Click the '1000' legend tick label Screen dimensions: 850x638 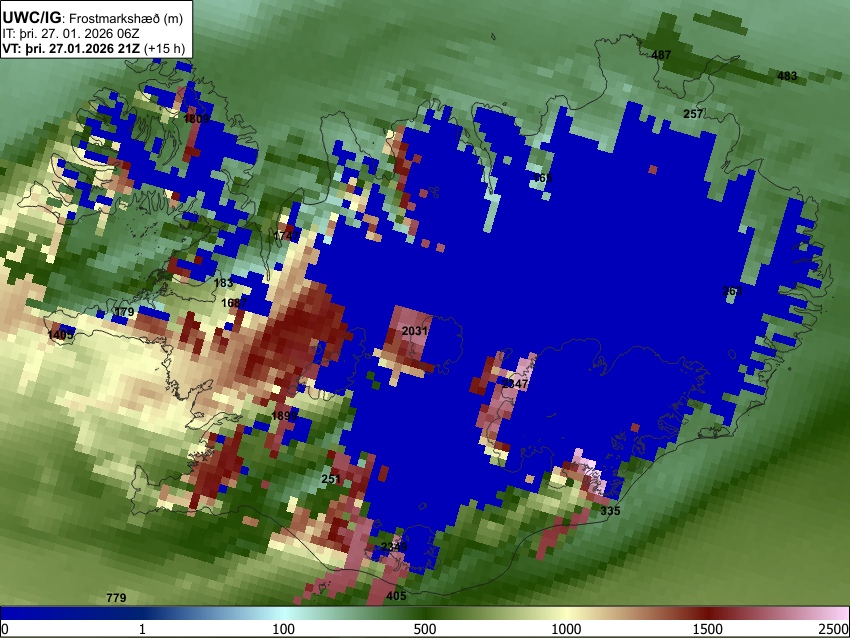[x=566, y=629]
